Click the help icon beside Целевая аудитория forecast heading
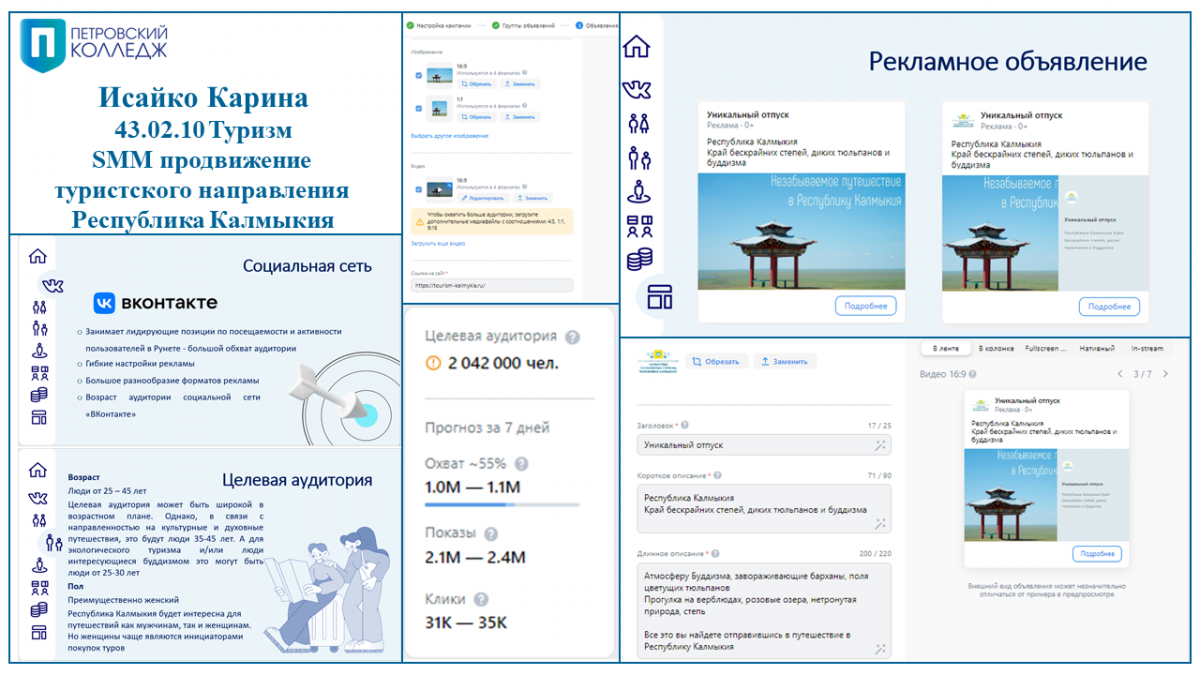The width and height of the screenshot is (1200, 675). pyautogui.click(x=572, y=337)
